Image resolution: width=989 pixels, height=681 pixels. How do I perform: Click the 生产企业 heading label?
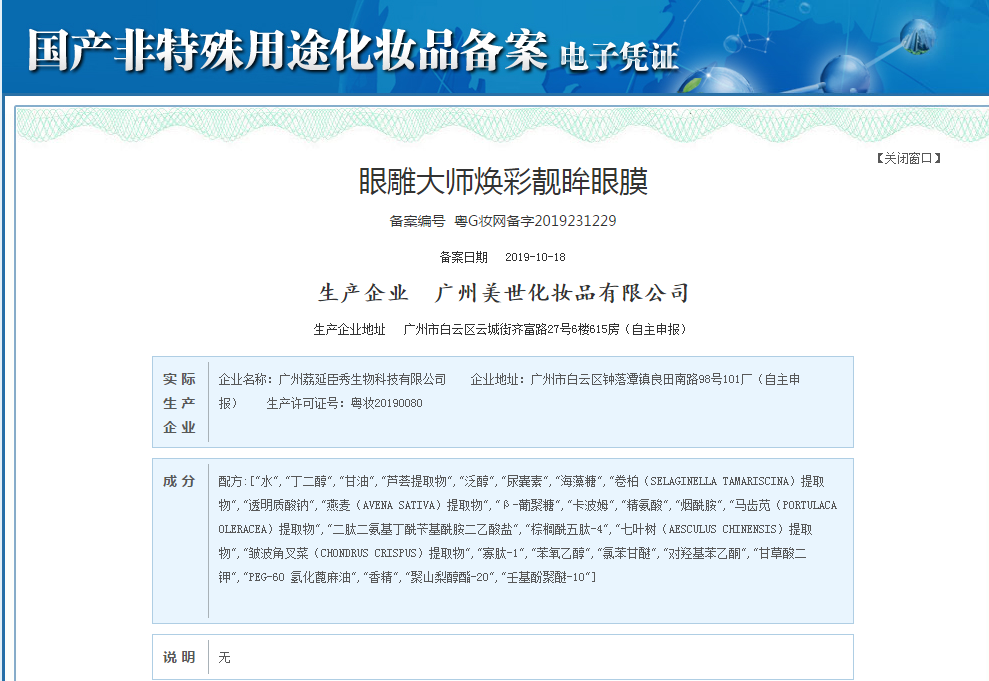363,293
